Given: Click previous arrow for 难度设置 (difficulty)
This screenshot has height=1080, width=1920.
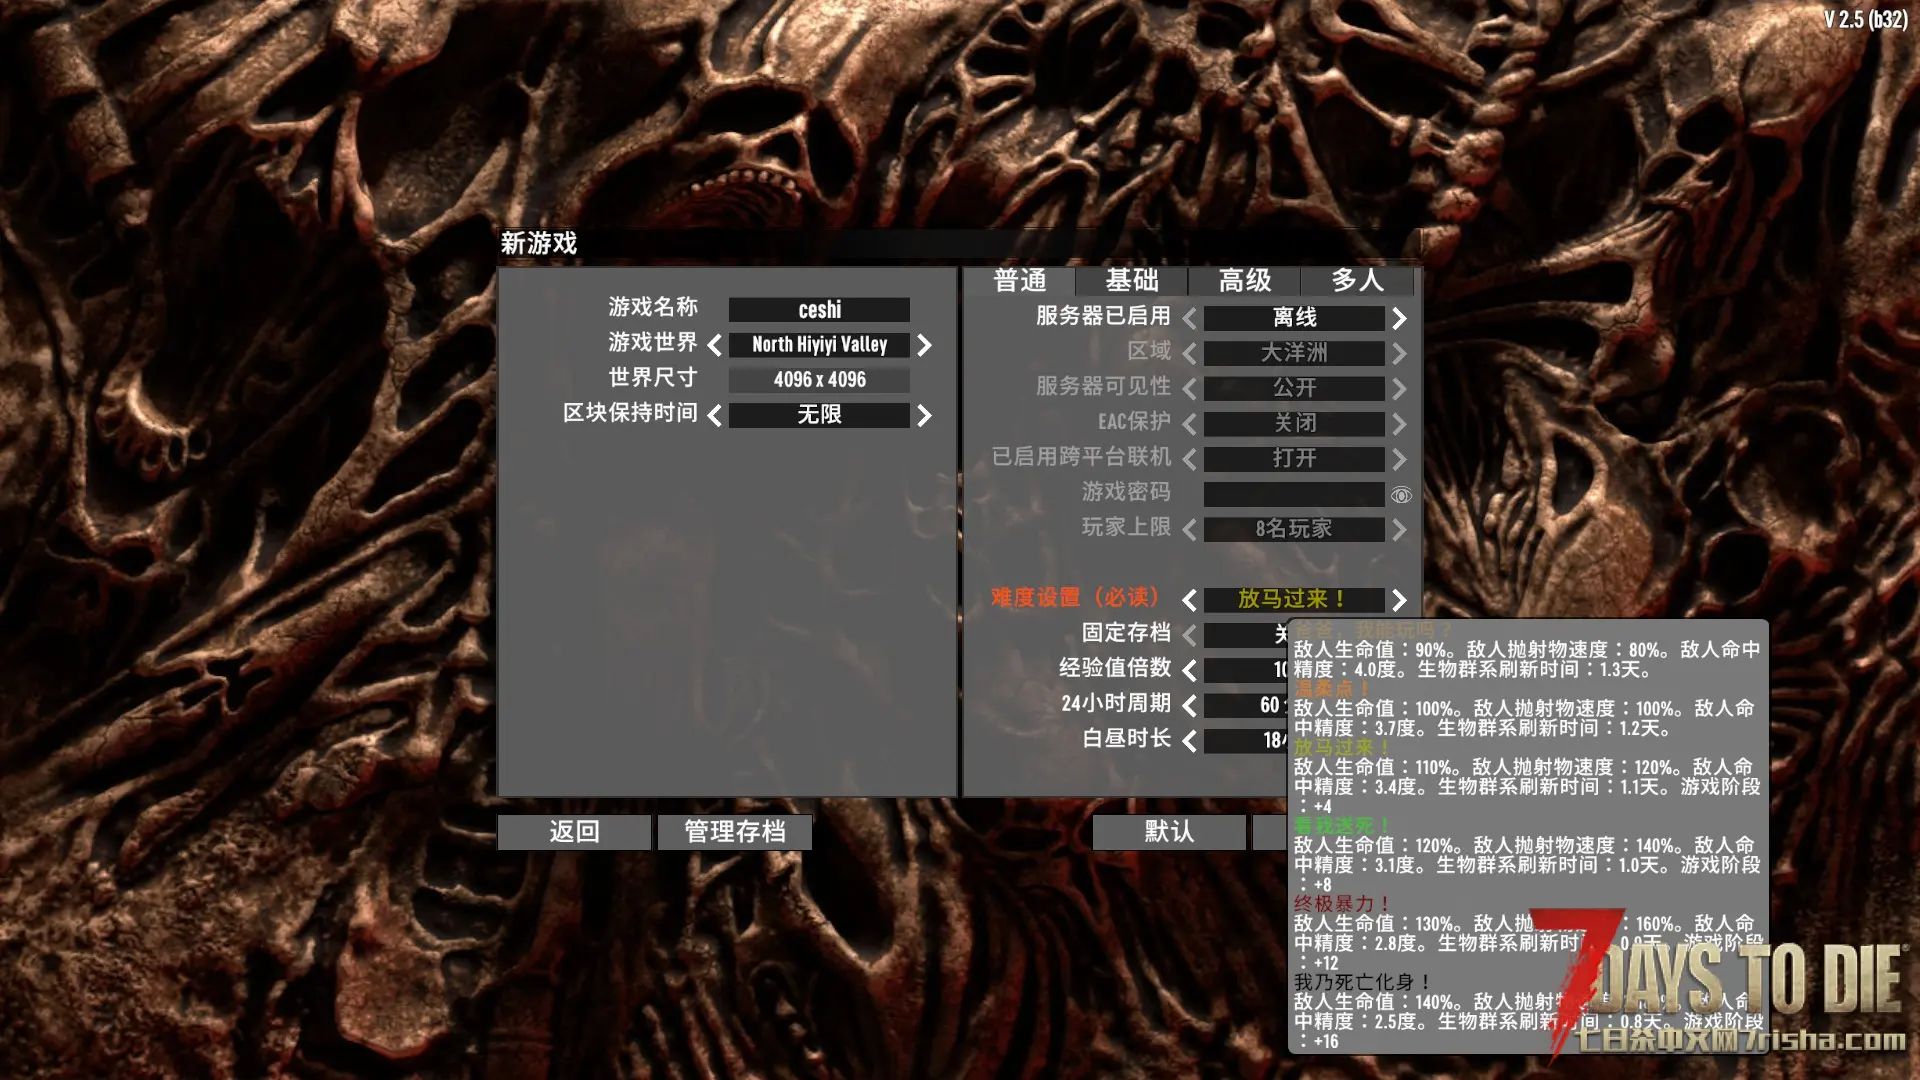Looking at the screenshot, I should click(x=1189, y=599).
